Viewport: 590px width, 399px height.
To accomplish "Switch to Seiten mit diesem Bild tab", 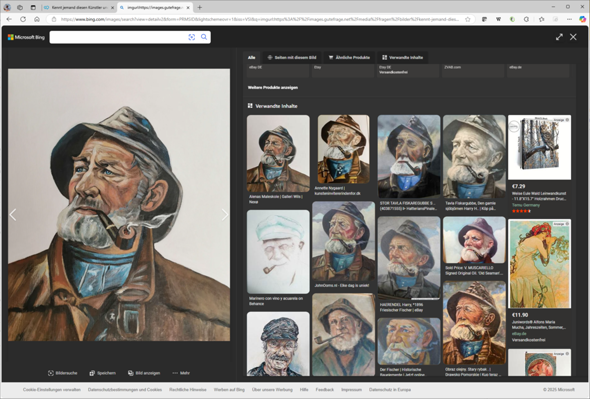I will [x=292, y=58].
